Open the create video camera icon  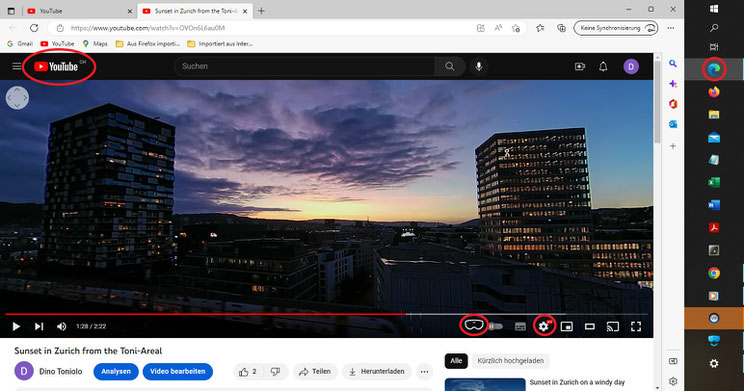coord(580,66)
